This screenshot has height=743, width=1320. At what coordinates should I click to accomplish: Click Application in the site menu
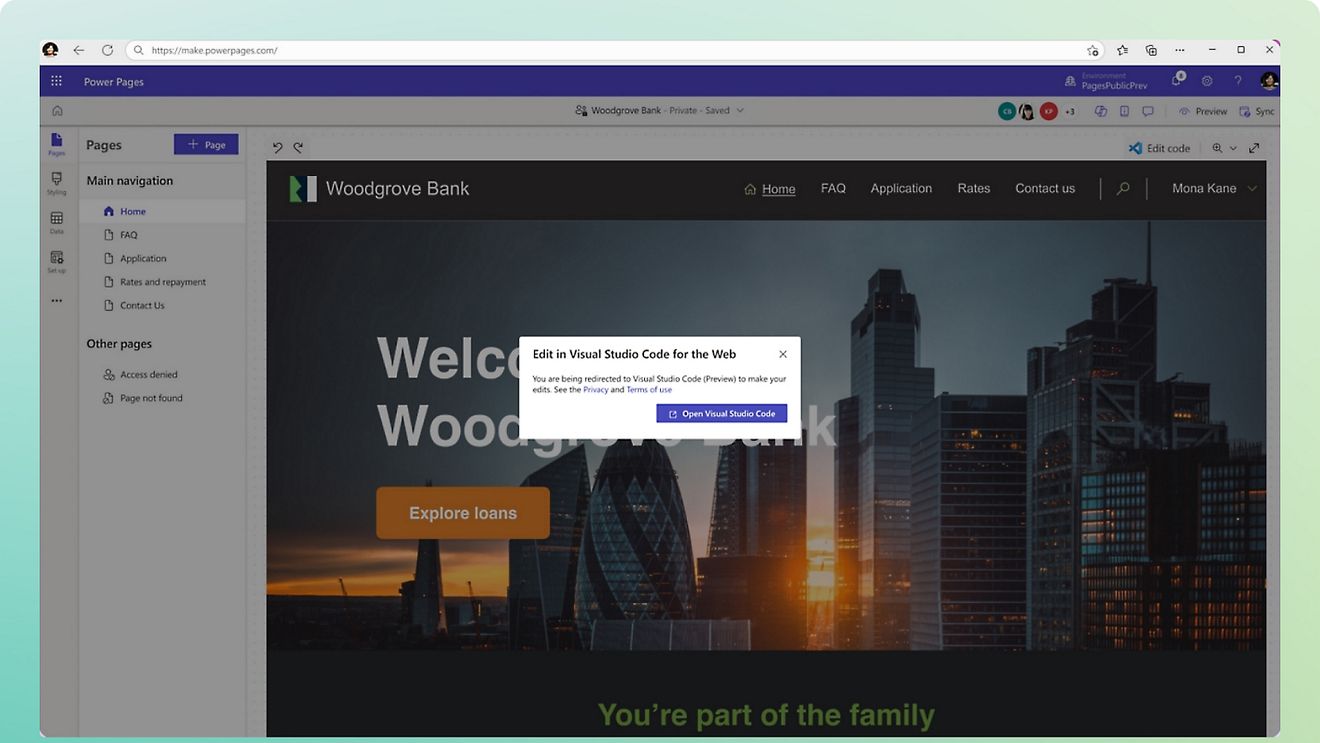coord(901,188)
